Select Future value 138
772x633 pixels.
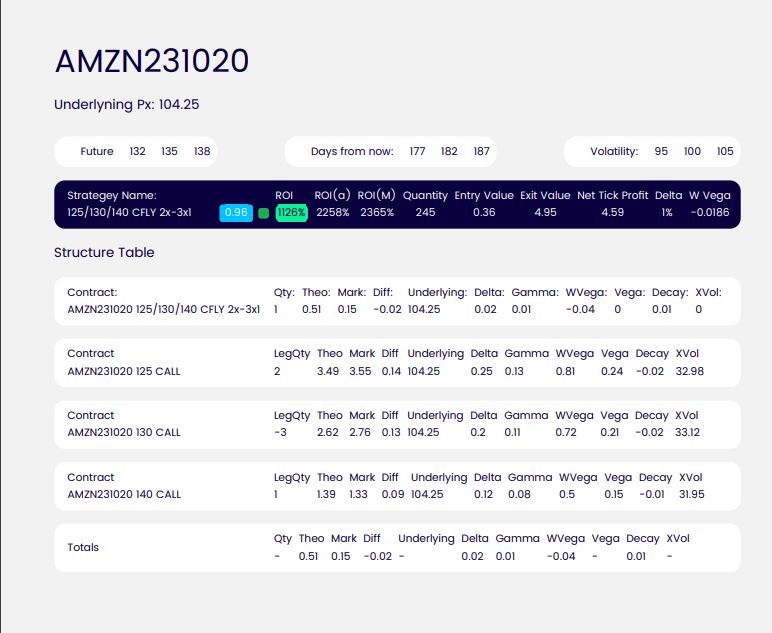202,152
